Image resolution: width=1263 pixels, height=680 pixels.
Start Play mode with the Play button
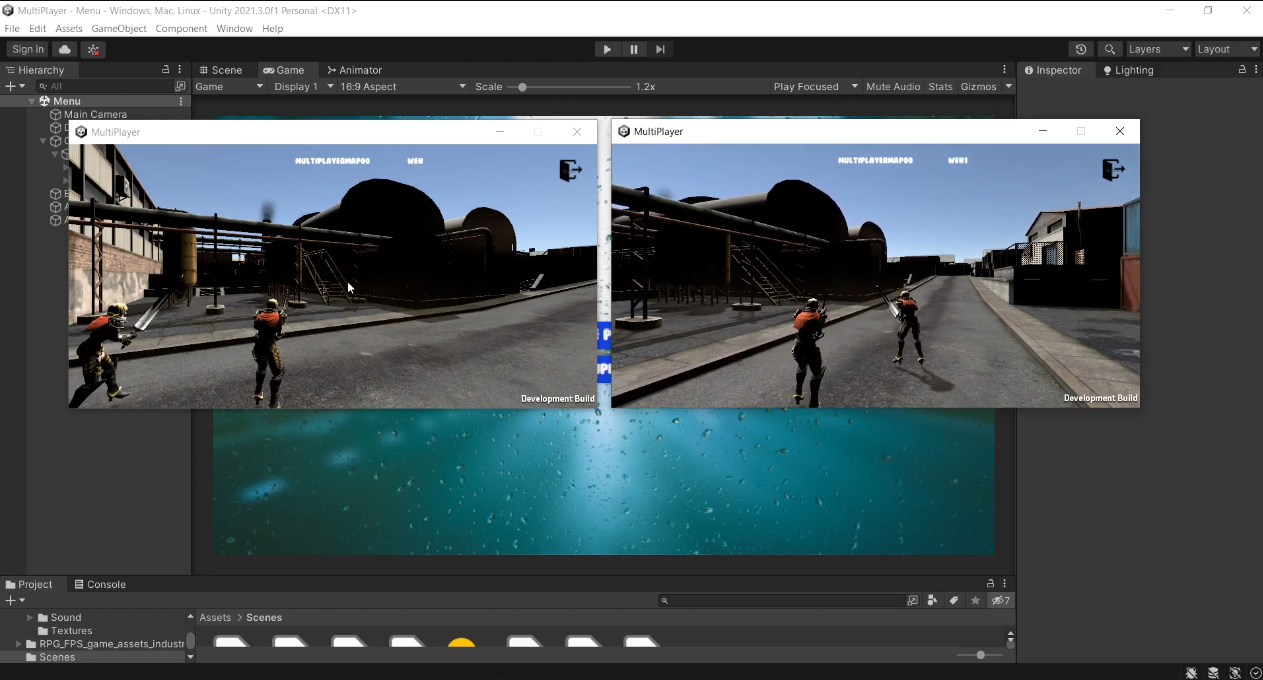[607, 49]
